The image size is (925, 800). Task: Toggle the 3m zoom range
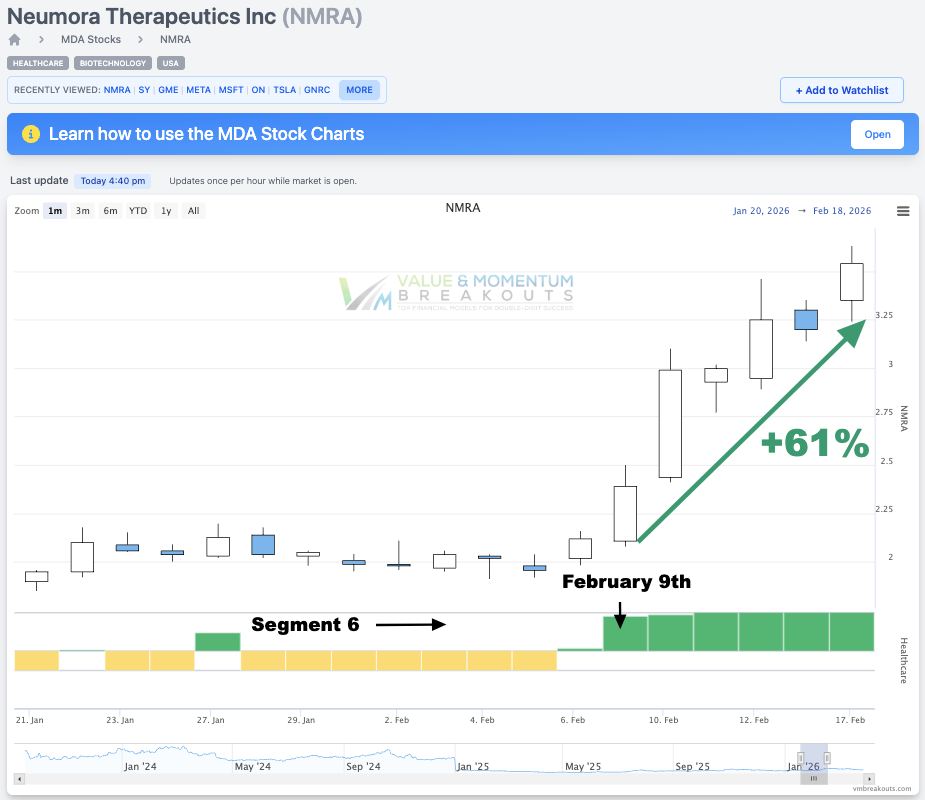82,210
